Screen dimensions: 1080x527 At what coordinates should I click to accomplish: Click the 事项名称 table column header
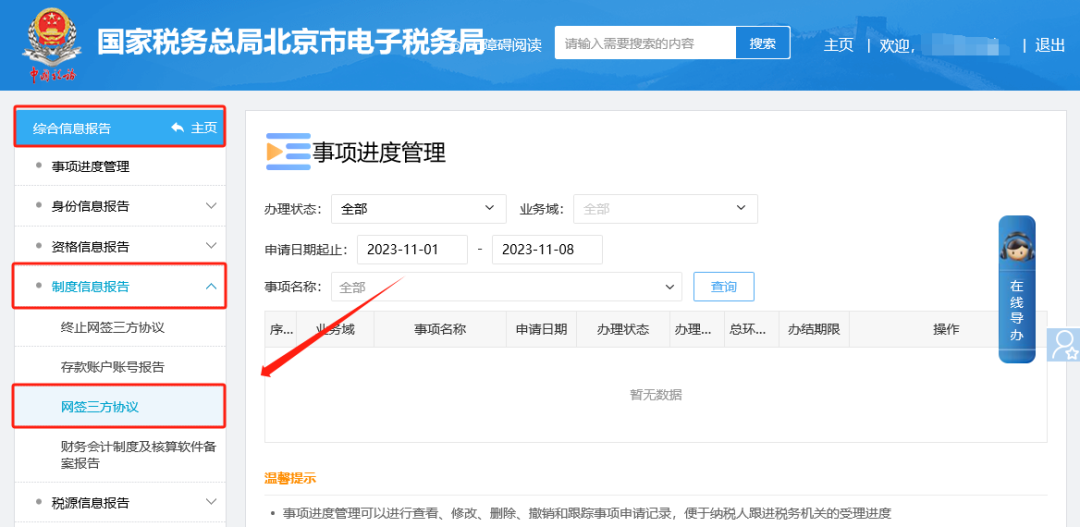[440, 329]
